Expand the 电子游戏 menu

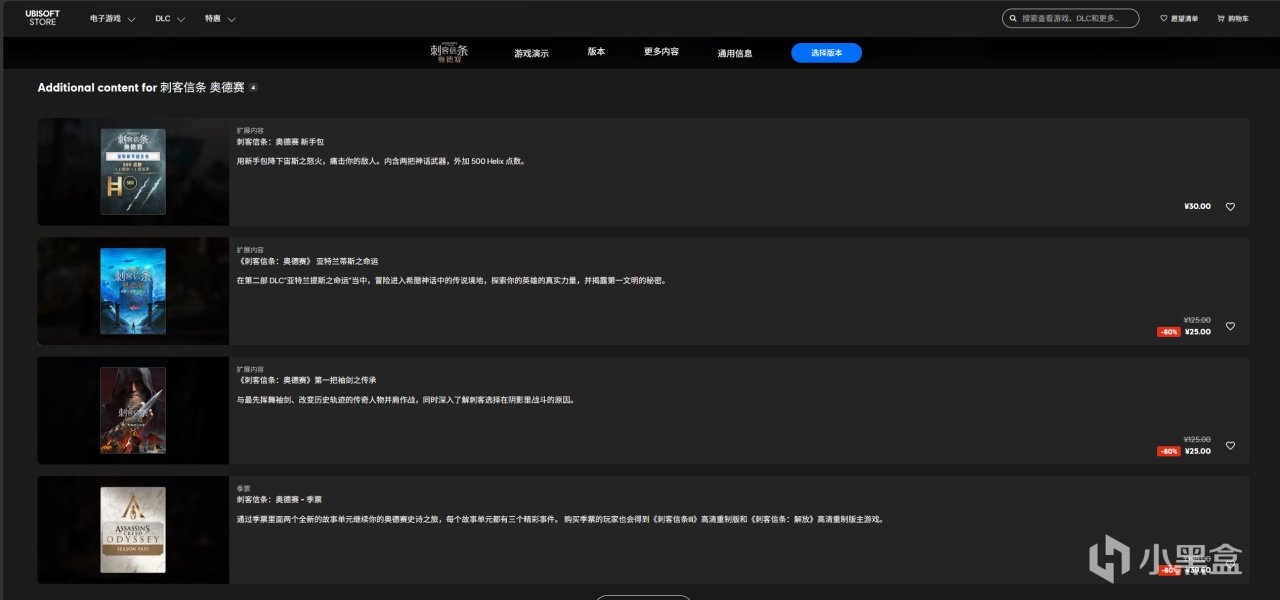113,18
